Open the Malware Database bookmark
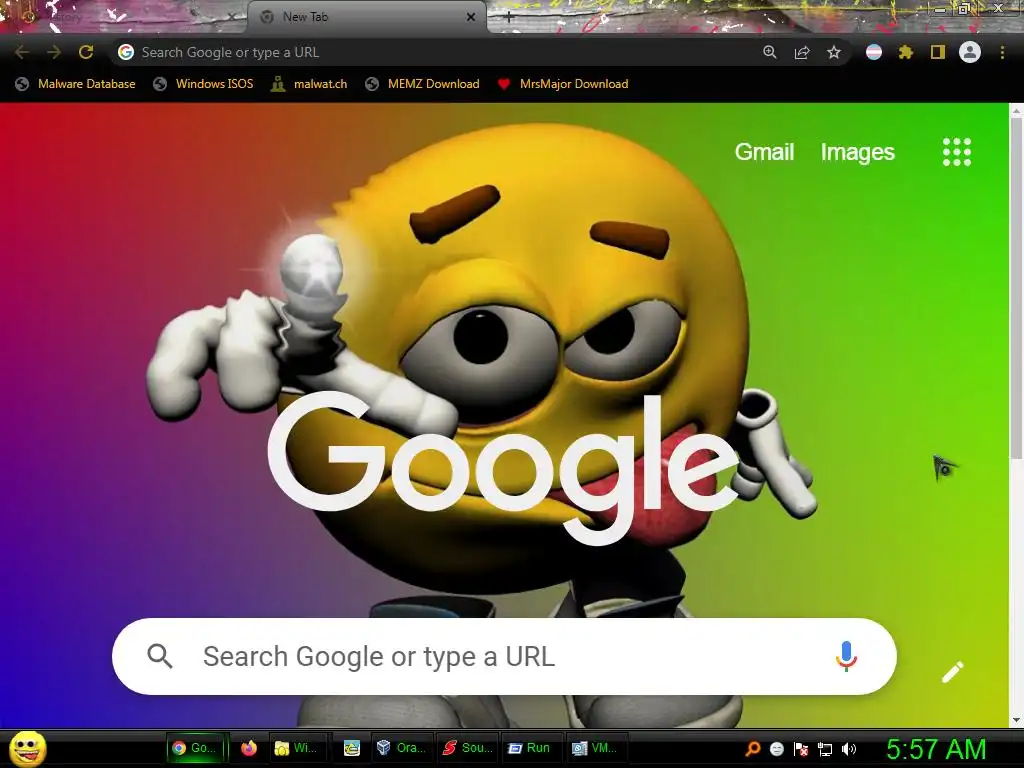The image size is (1024, 768). tap(76, 84)
